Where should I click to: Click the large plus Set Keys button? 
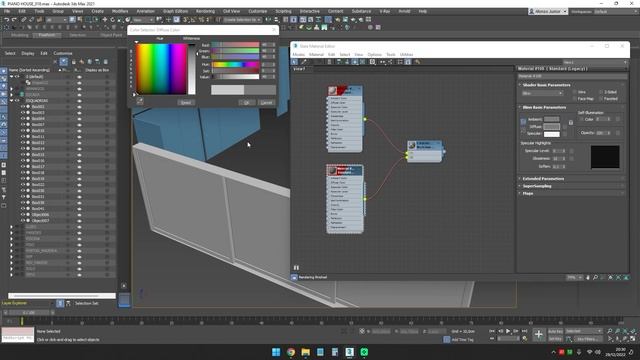pyautogui.click(x=538, y=335)
